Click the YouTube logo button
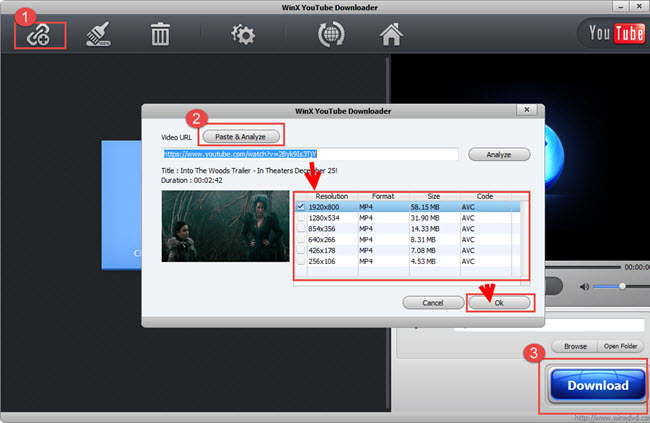The image size is (650, 423). [616, 33]
